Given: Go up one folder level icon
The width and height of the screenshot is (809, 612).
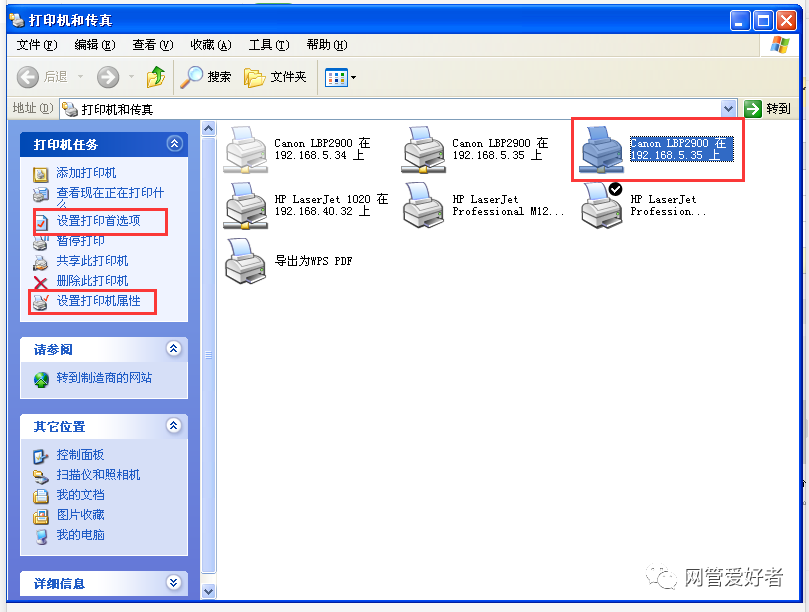Looking at the screenshot, I should pyautogui.click(x=156, y=77).
